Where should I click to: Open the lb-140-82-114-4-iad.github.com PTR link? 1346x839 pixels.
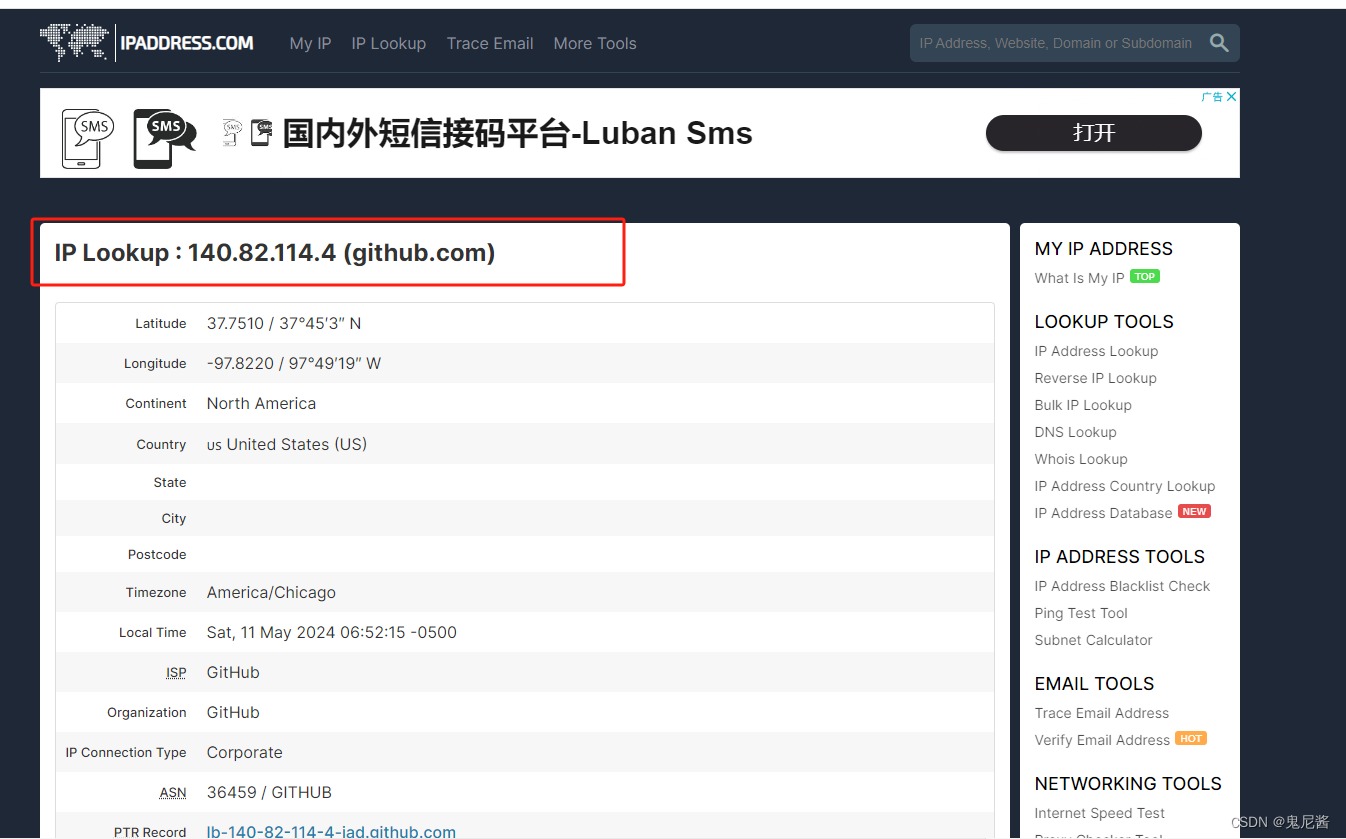click(331, 831)
